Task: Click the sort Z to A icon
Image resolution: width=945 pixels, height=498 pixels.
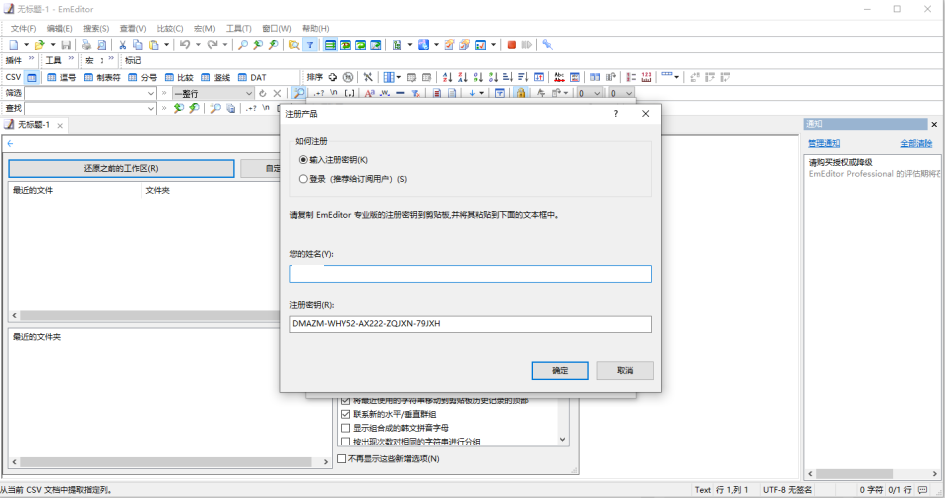Action: coord(462,77)
